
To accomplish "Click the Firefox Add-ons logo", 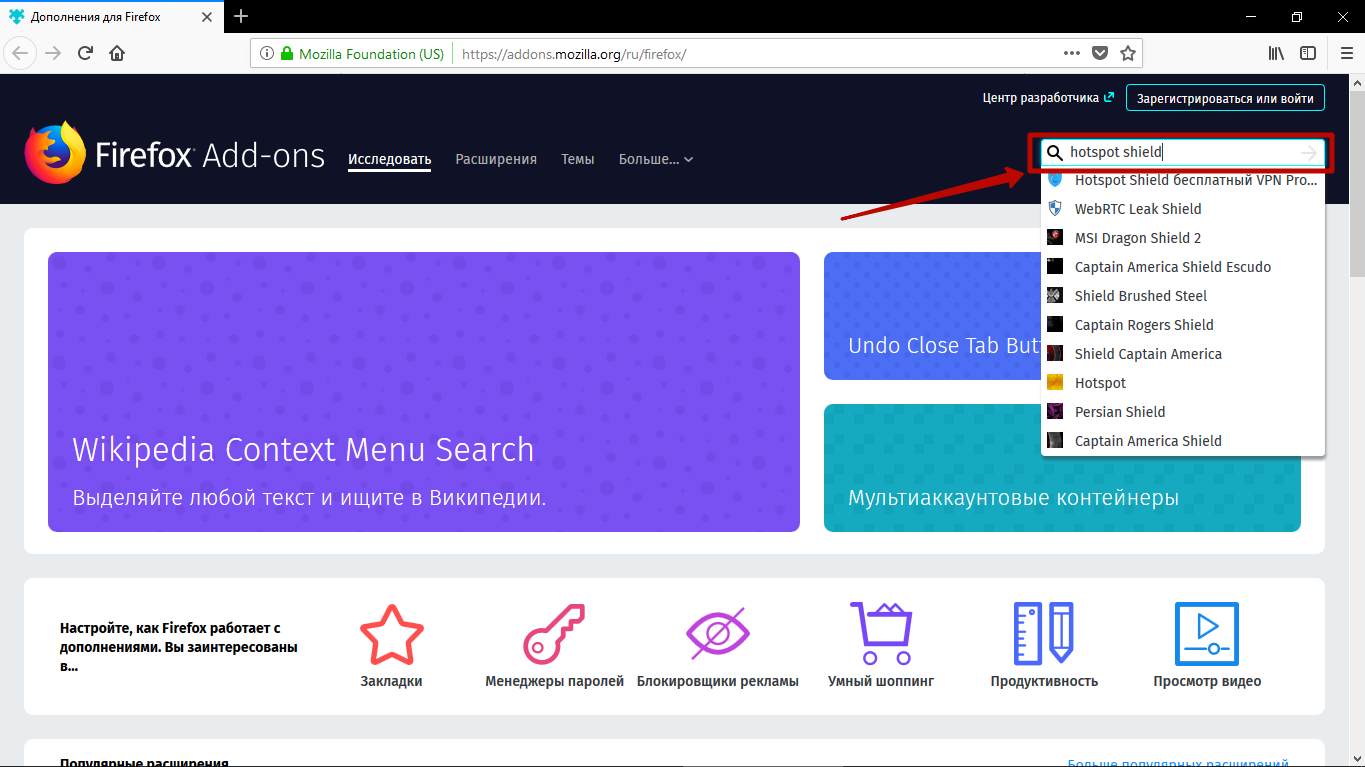I will [x=175, y=153].
